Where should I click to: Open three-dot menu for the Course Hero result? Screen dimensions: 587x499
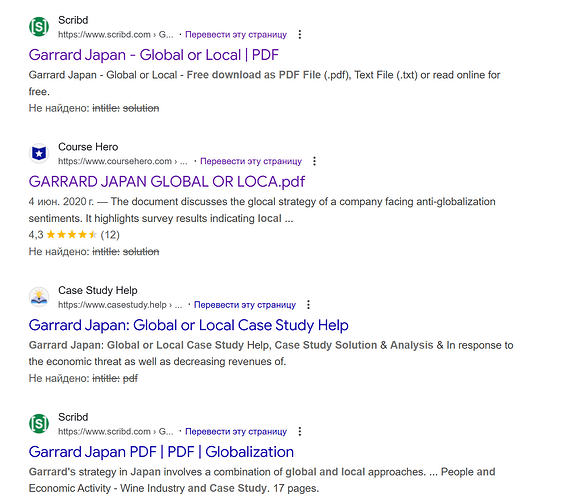coord(314,161)
